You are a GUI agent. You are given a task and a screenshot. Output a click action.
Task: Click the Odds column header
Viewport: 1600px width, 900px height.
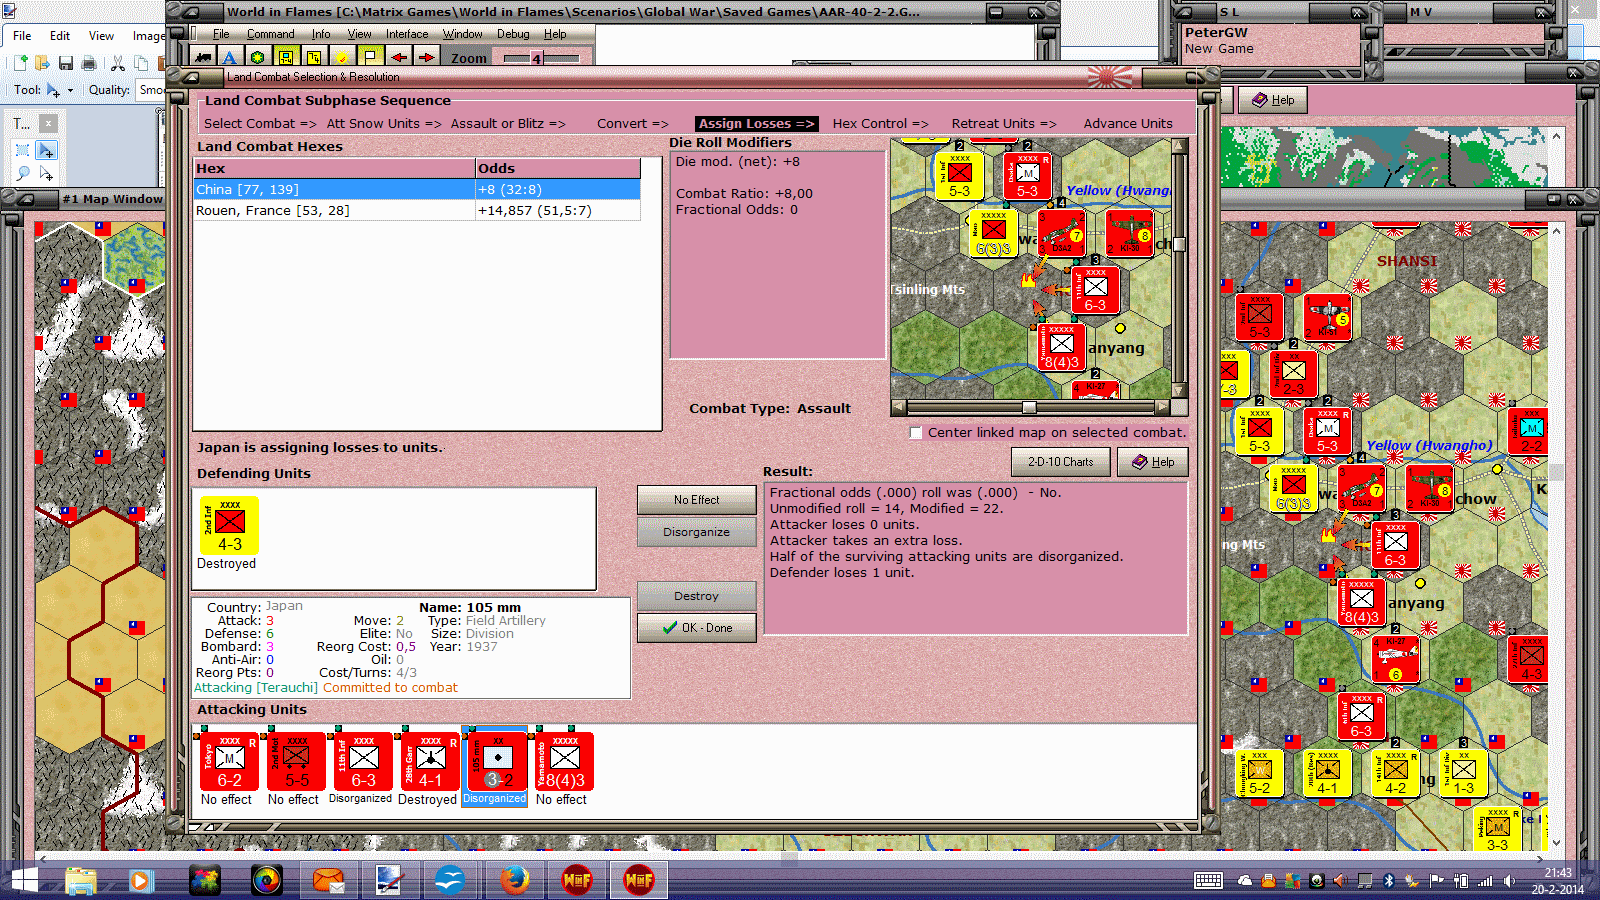click(557, 169)
